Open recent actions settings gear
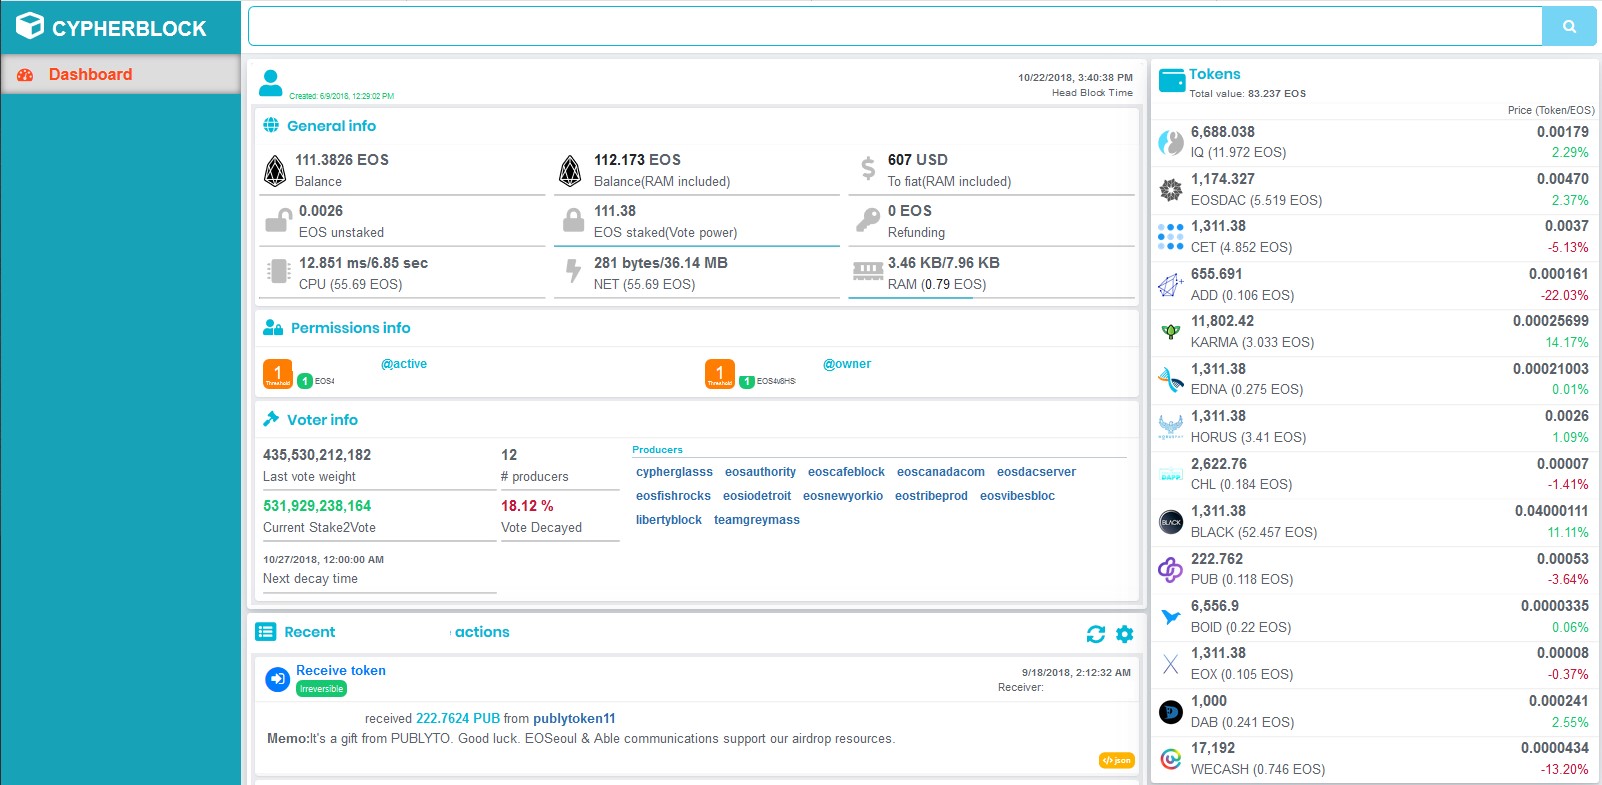Viewport: 1602px width, 785px height. (1125, 634)
